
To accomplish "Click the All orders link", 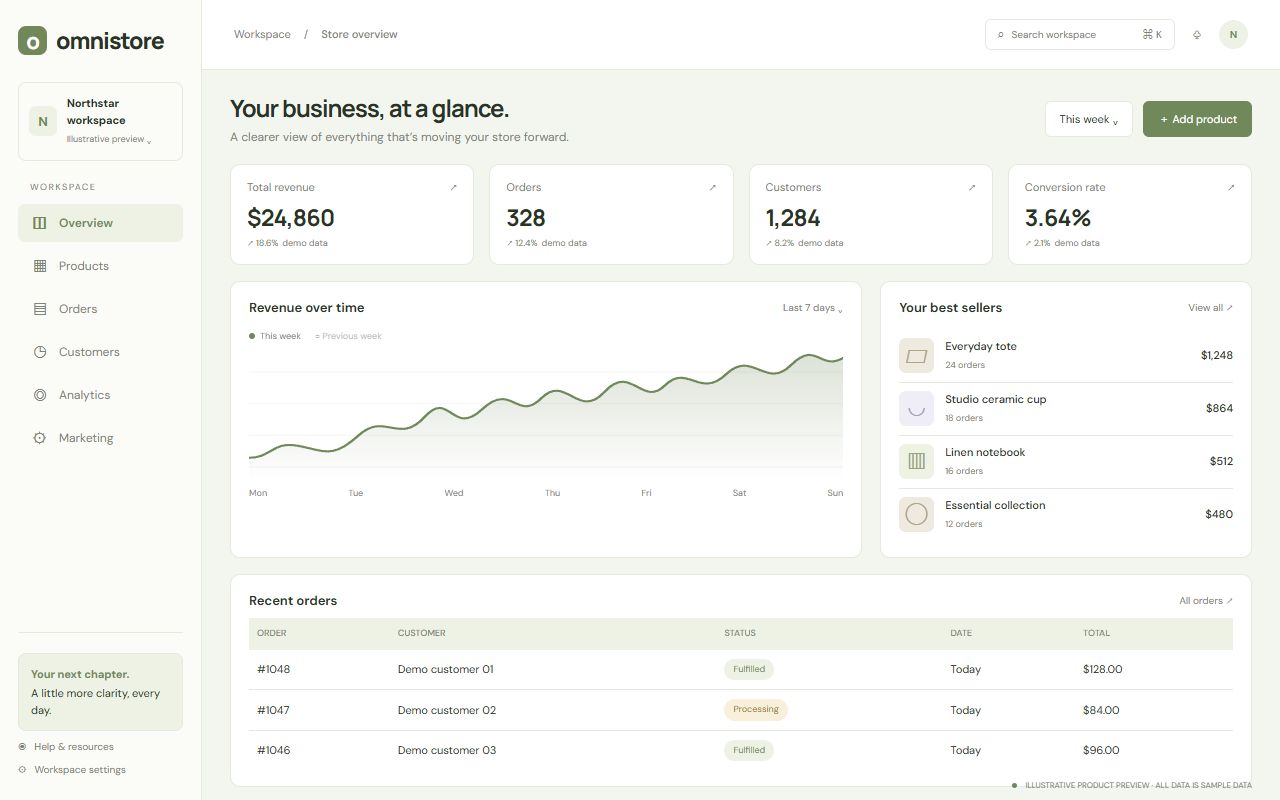I will tap(1206, 601).
